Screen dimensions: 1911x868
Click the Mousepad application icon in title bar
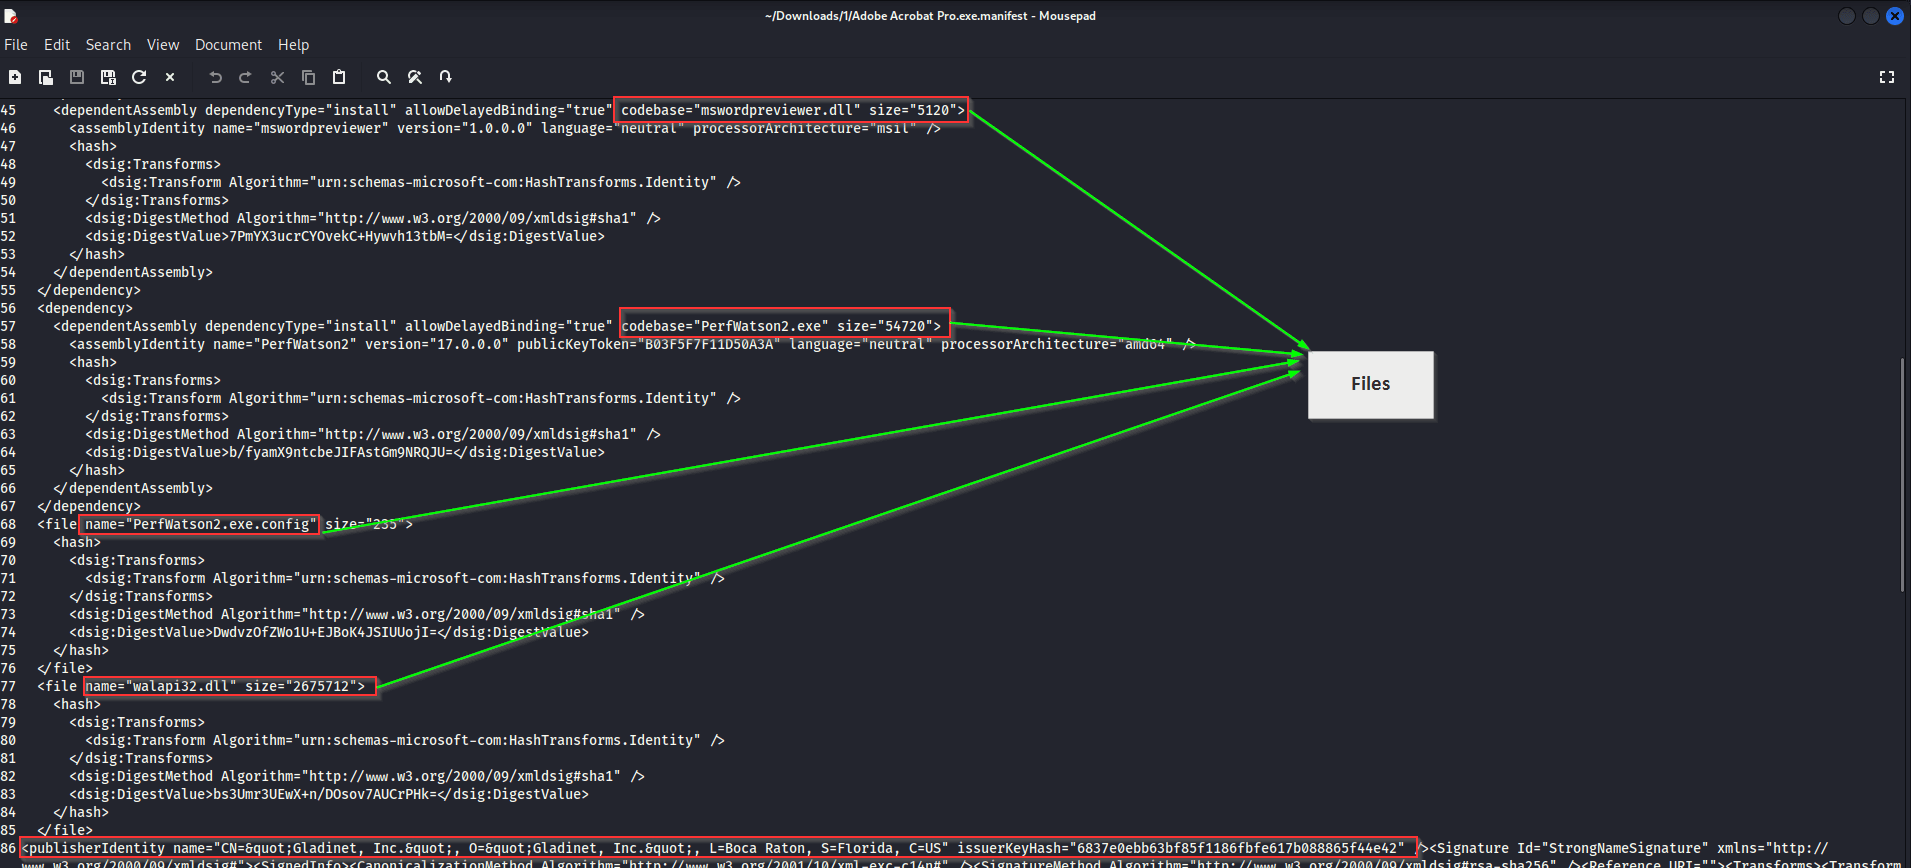11,16
